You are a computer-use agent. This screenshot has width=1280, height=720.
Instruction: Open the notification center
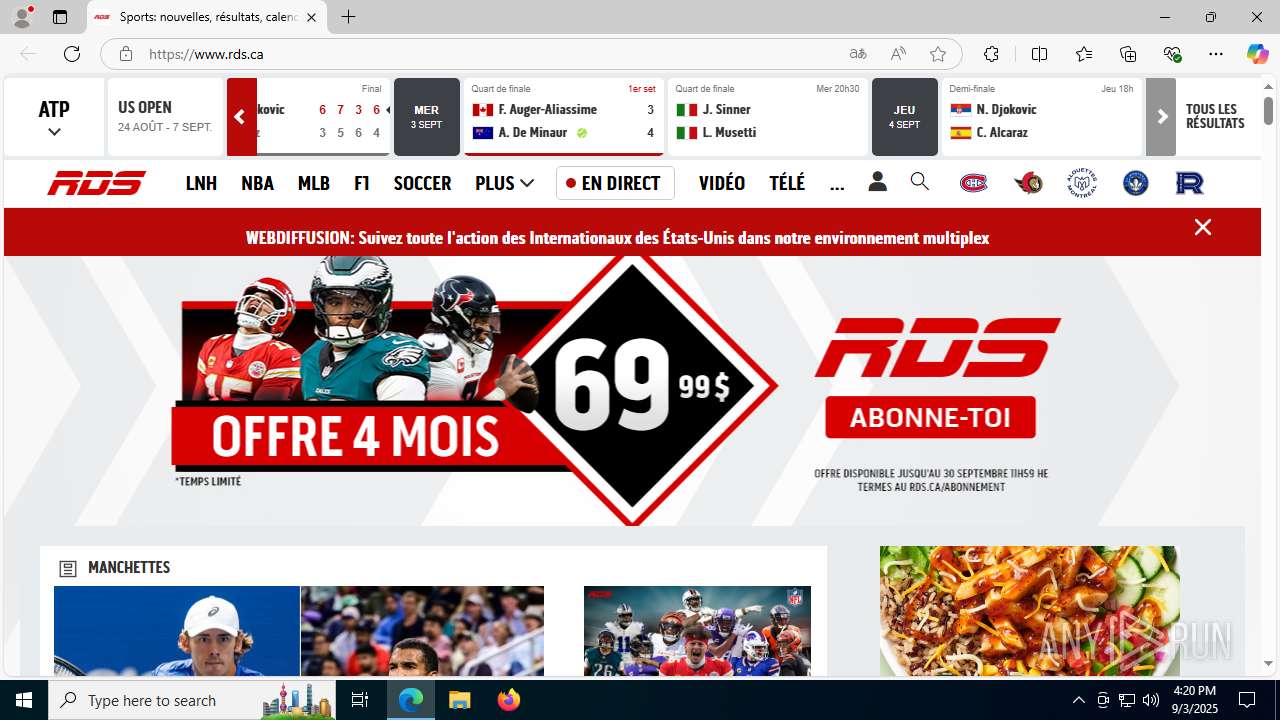(1247, 700)
